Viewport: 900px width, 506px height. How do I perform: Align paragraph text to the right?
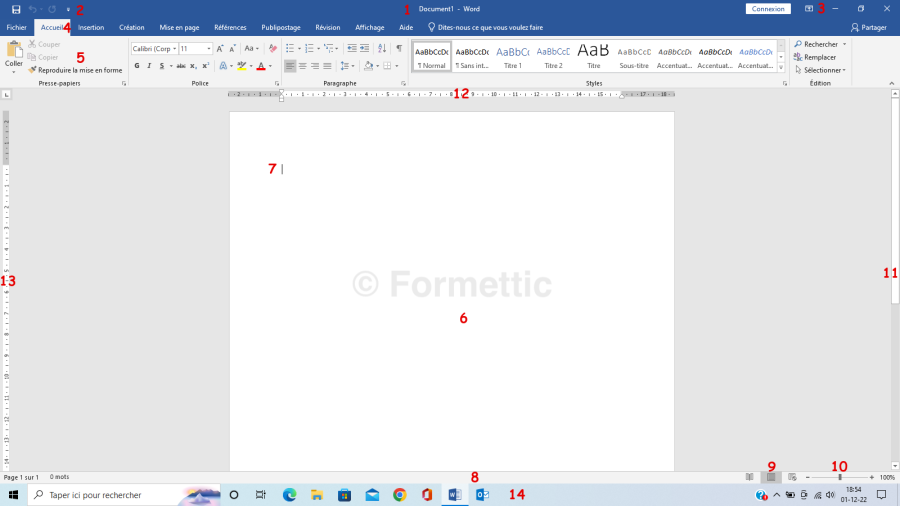click(x=315, y=66)
